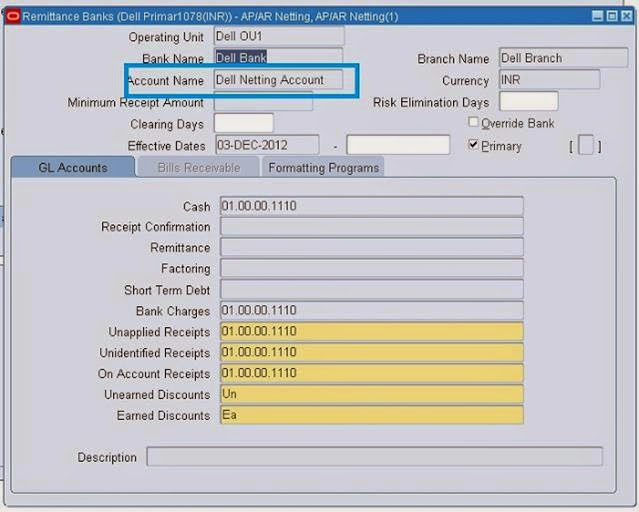
Task: Click the Currency field showing INR
Action: [550, 79]
